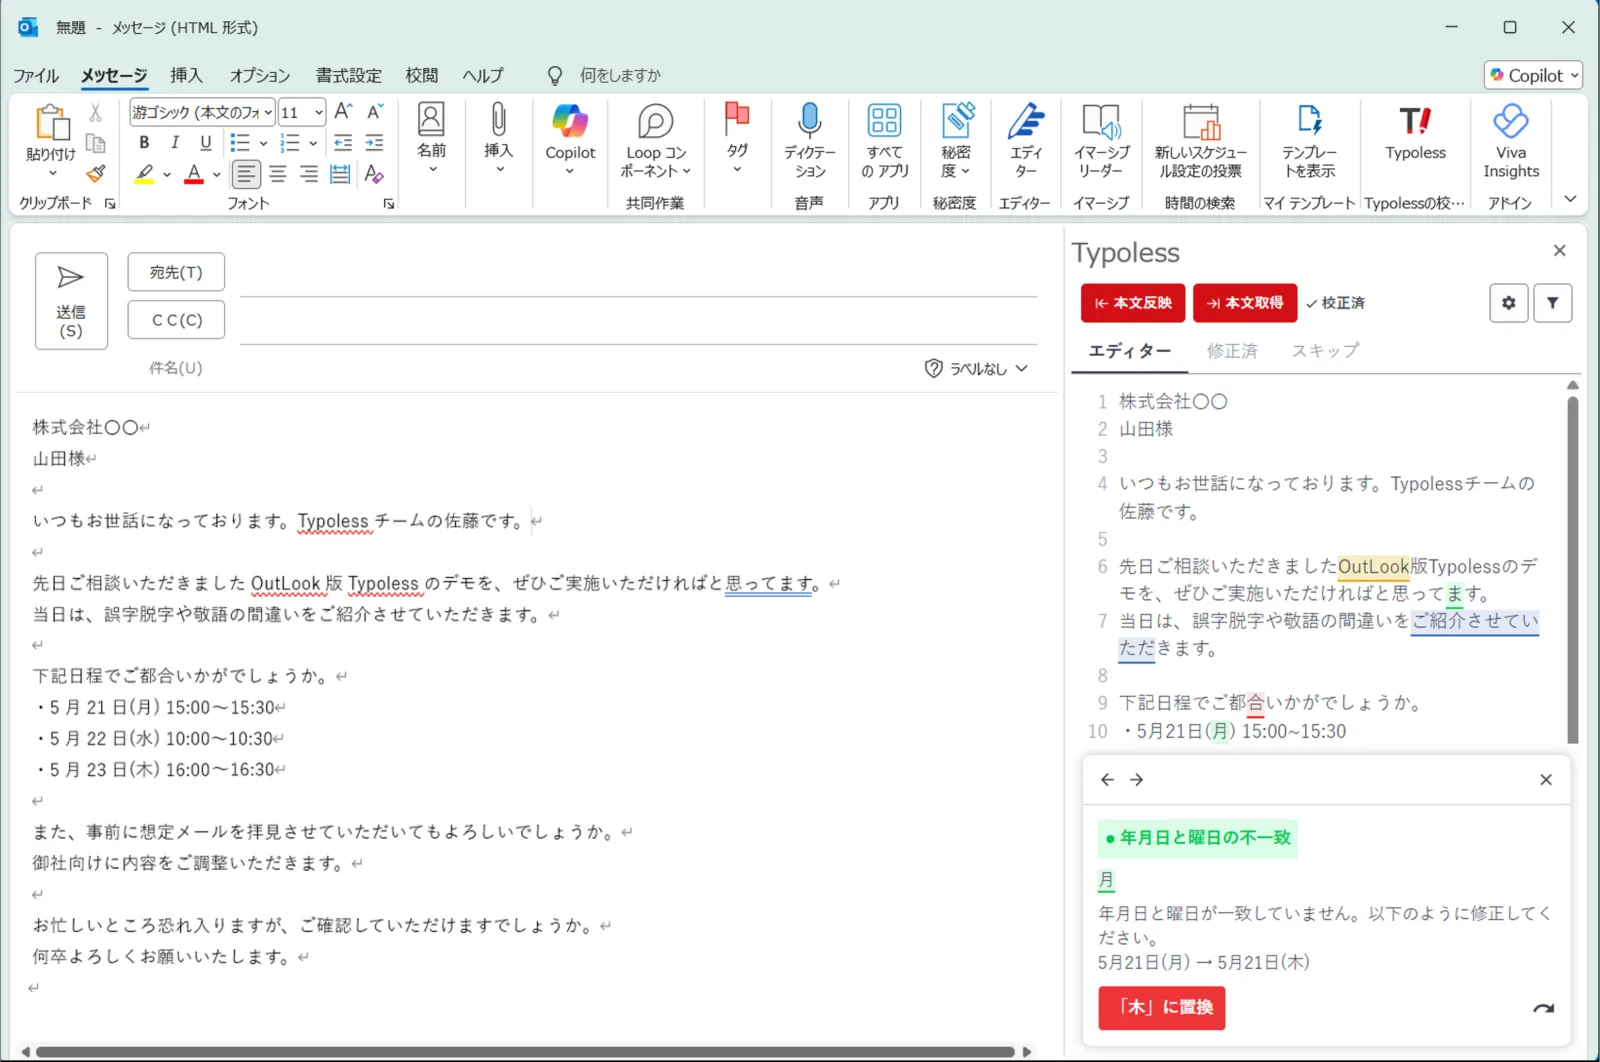Viewport: 1600px width, 1062px height.
Task: Open the sensitivity (秘密度) dropdown
Action: tap(955, 141)
